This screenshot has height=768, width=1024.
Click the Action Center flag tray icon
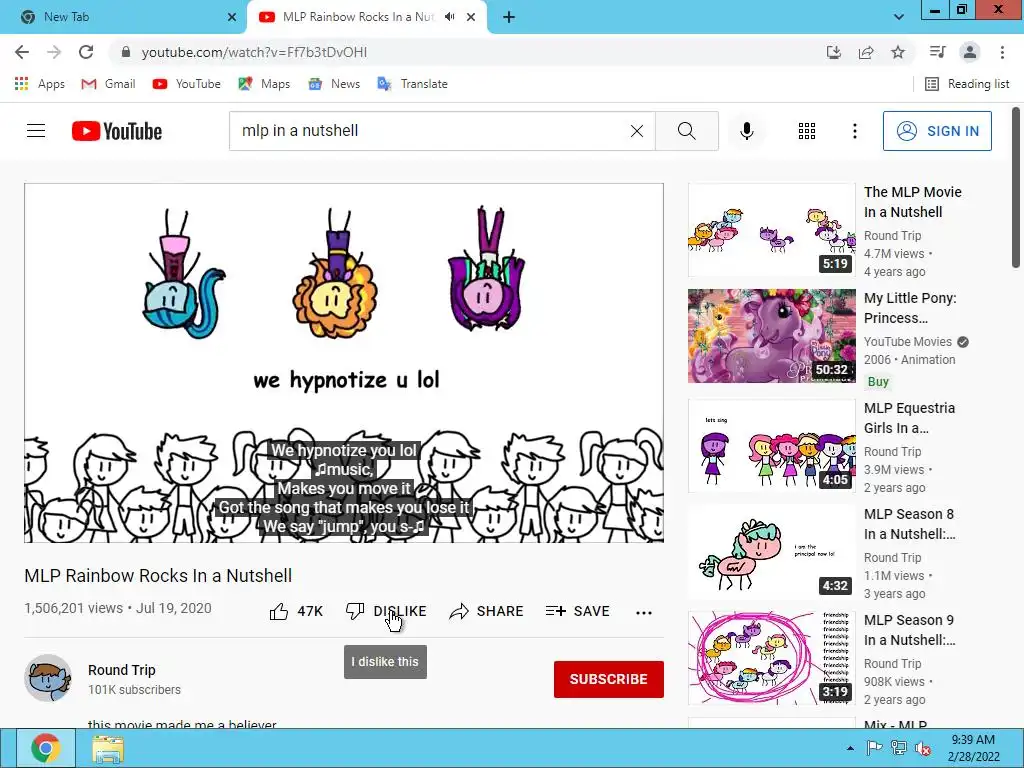click(874, 748)
